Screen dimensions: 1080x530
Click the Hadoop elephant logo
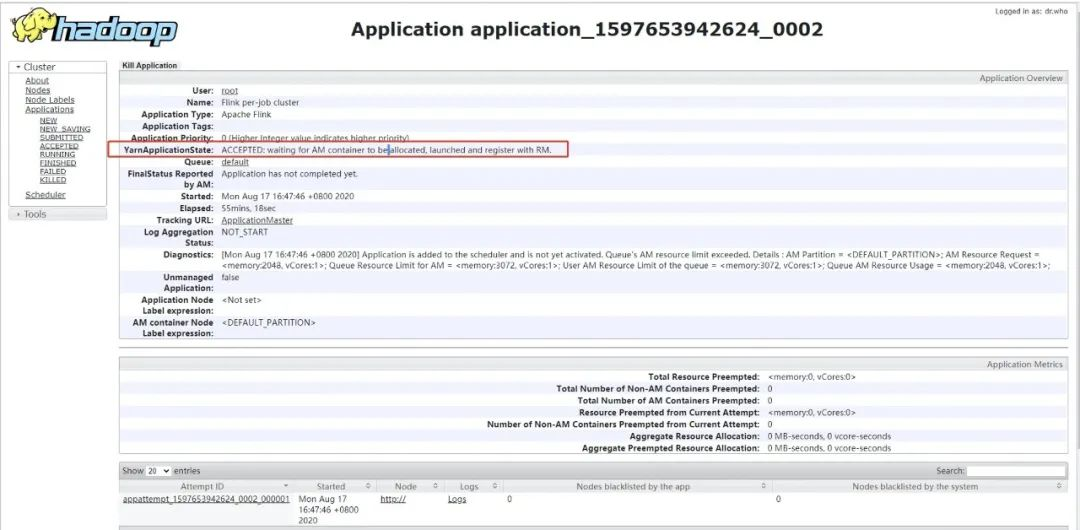coord(94,27)
